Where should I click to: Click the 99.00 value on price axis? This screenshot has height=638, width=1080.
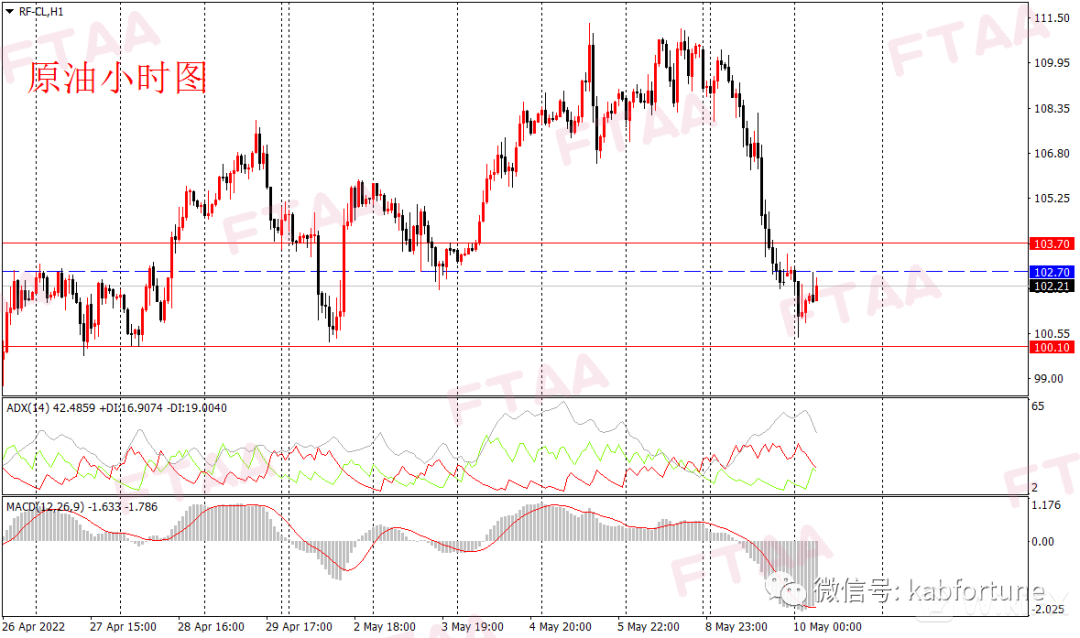pos(1047,378)
